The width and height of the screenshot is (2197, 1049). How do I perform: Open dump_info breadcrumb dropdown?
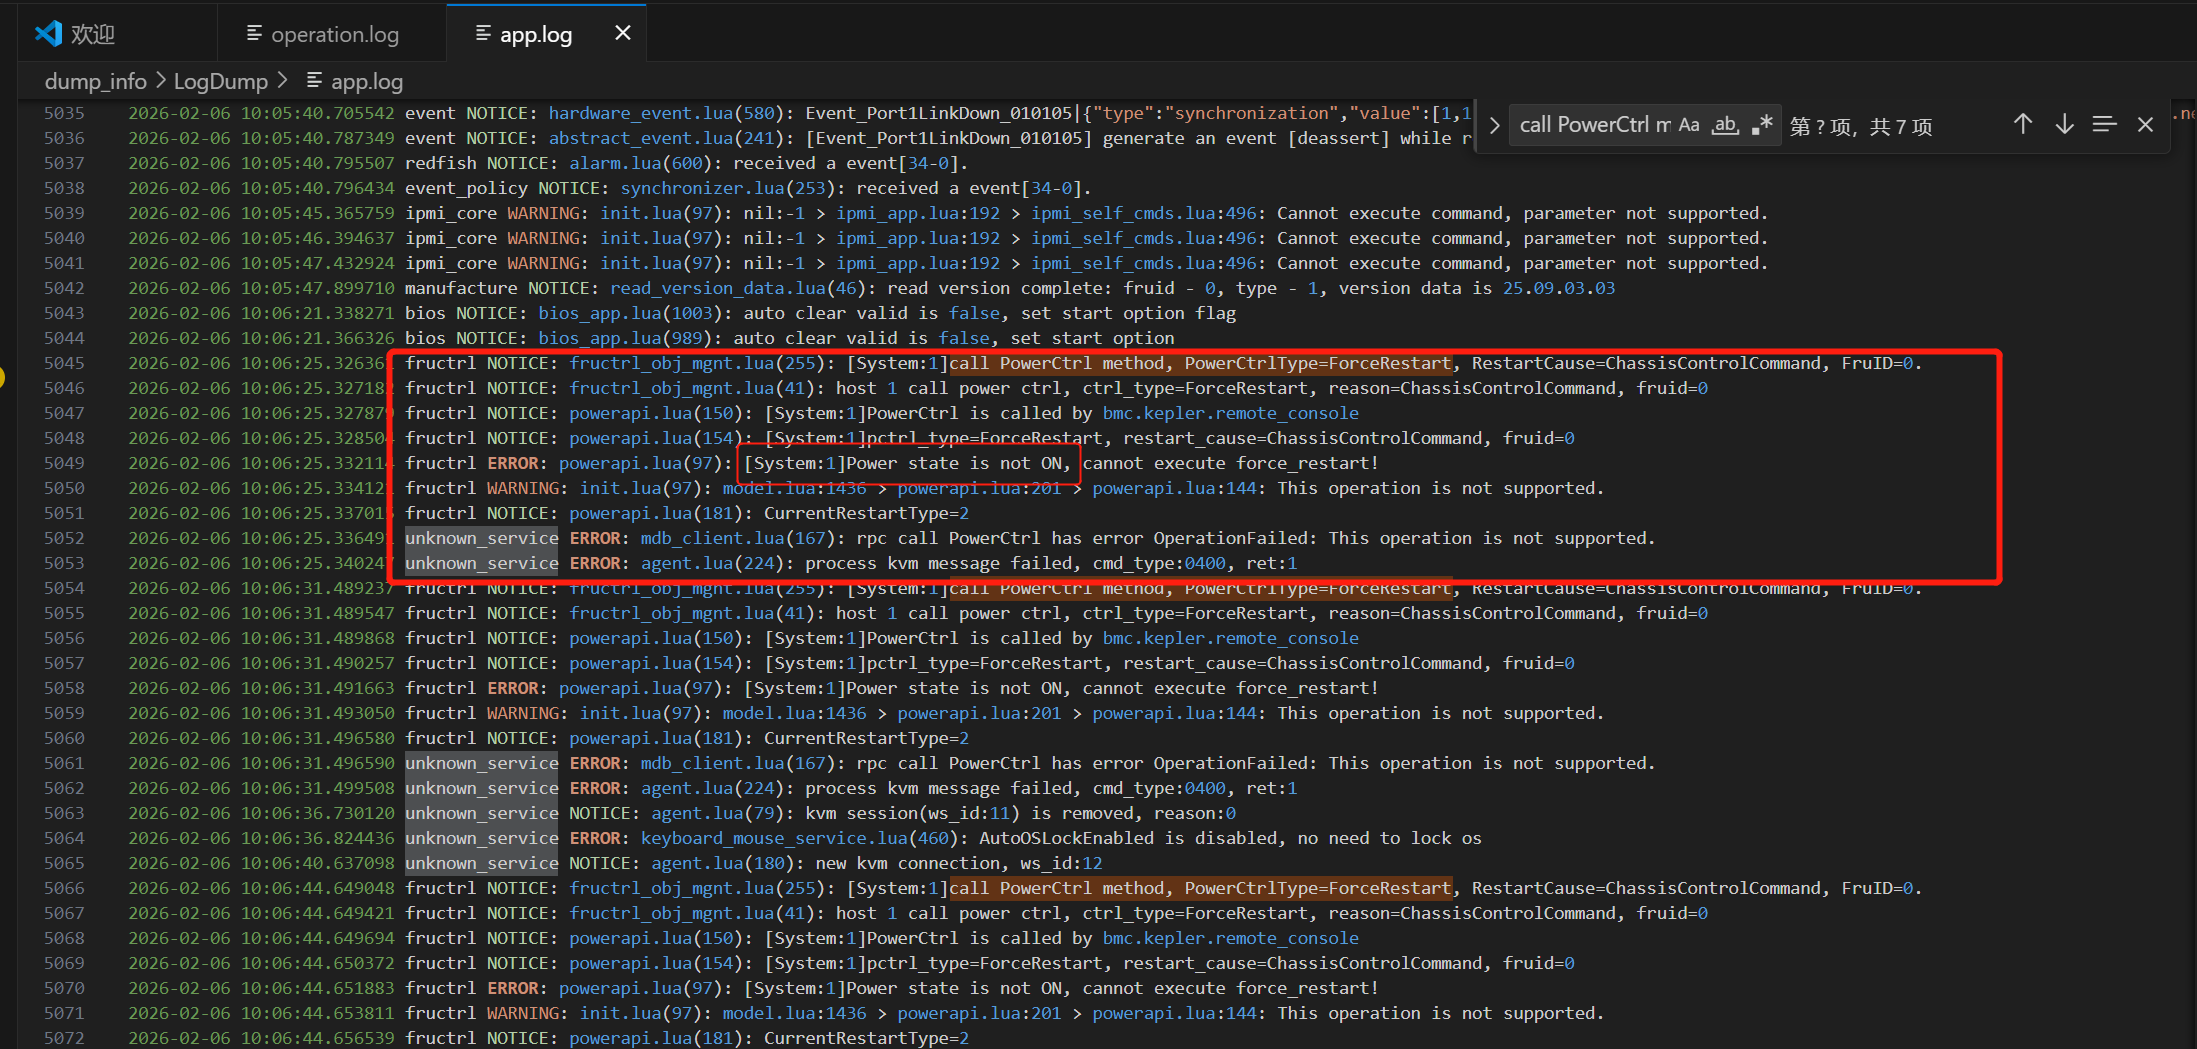[95, 81]
